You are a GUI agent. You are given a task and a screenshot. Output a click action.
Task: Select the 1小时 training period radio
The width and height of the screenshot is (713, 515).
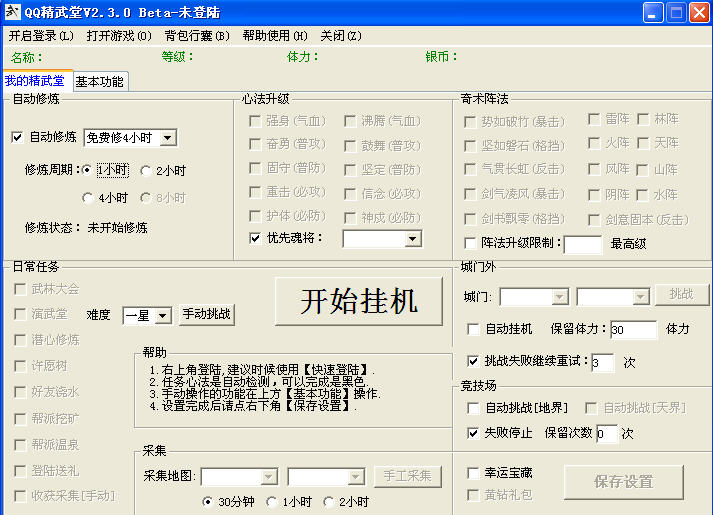tap(87, 170)
